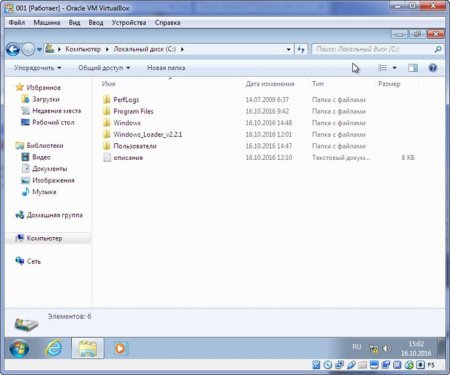Click the volume speaker tray icon
Image resolution: width=450 pixels, height=375 pixels.
pyautogui.click(x=386, y=349)
